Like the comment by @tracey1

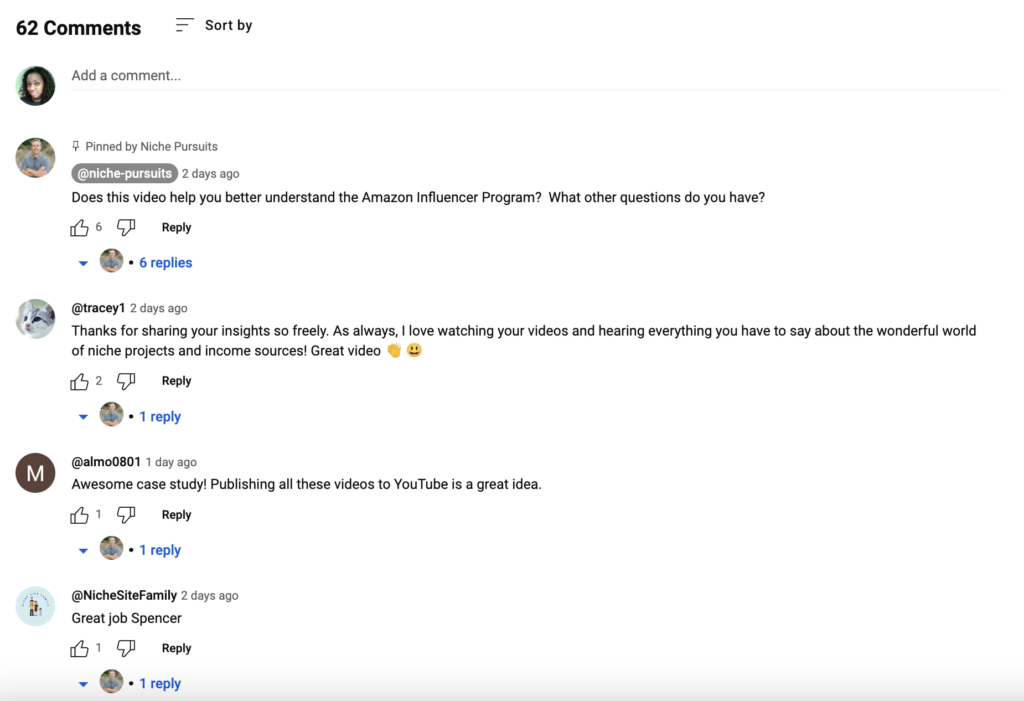[79, 381]
